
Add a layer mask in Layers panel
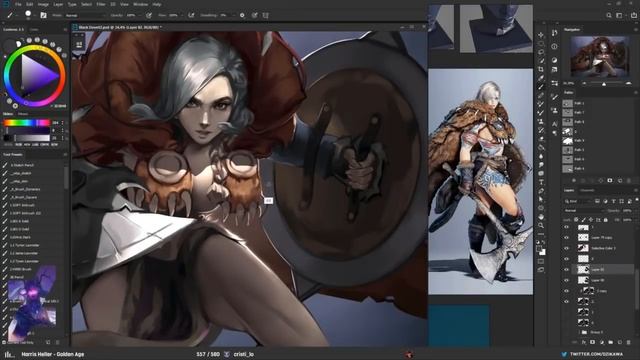(x=593, y=342)
